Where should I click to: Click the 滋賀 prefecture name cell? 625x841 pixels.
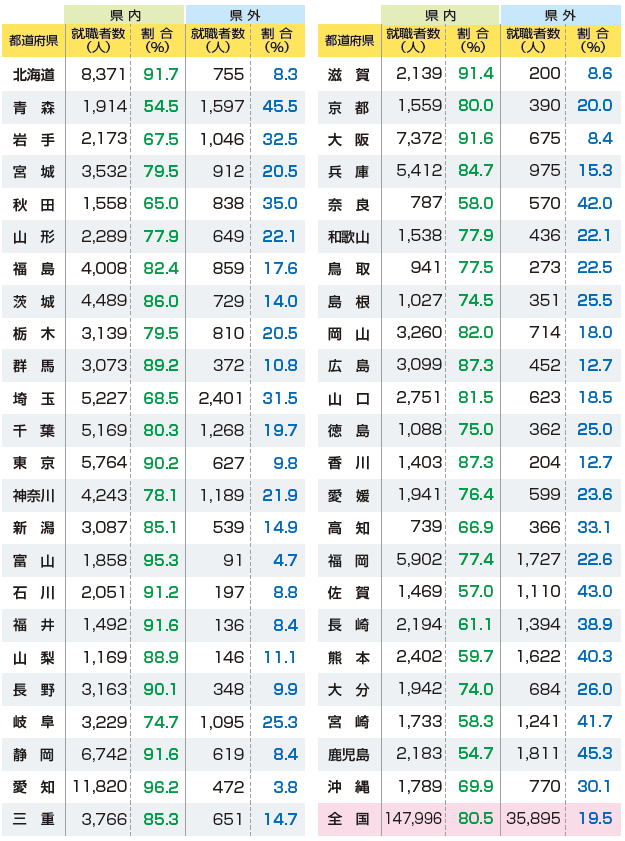point(349,75)
